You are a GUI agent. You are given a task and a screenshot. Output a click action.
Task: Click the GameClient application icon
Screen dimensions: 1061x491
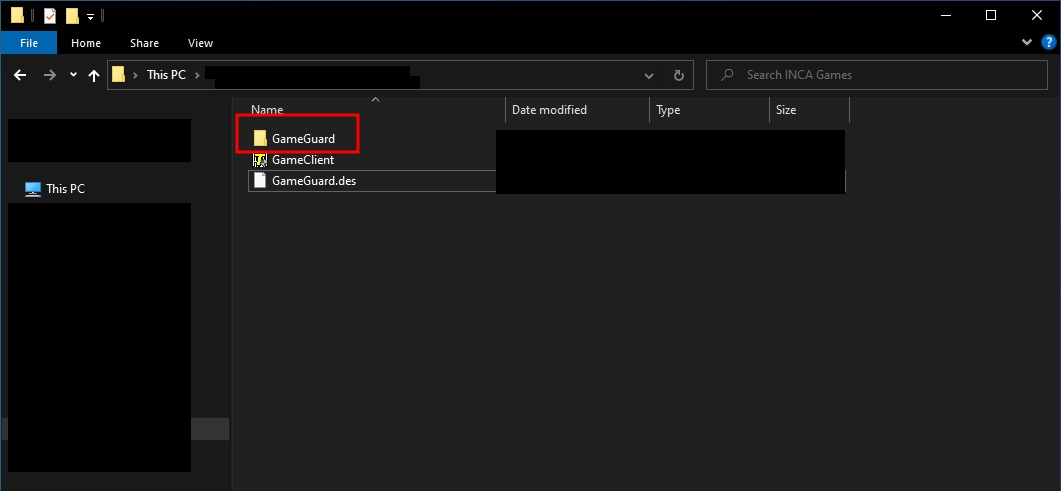pos(260,160)
